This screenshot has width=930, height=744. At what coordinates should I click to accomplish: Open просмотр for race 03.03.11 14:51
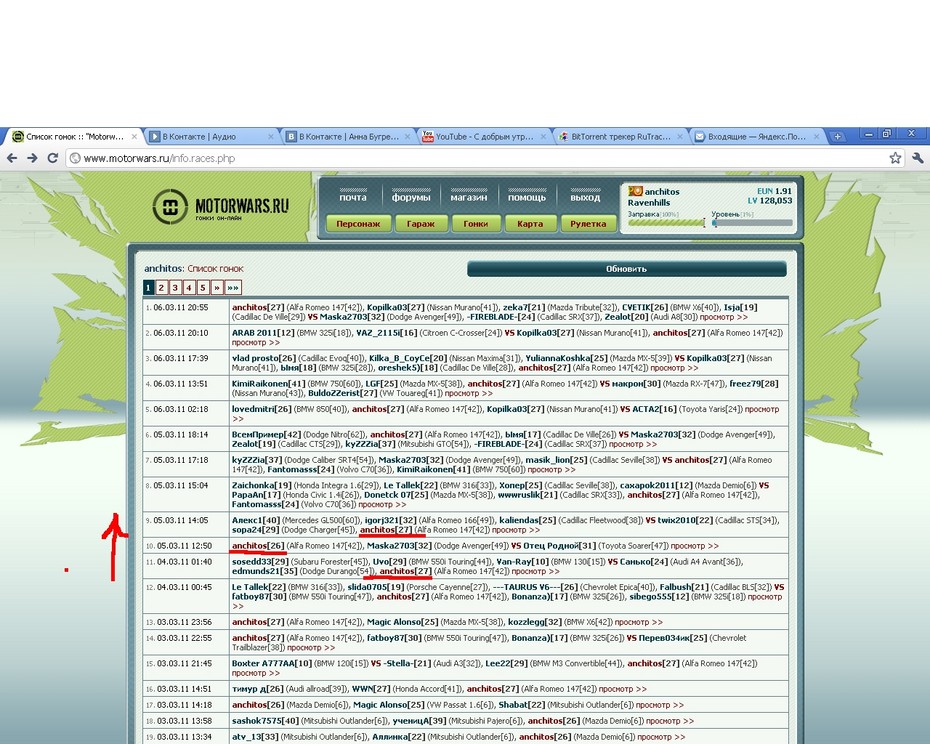(623, 689)
